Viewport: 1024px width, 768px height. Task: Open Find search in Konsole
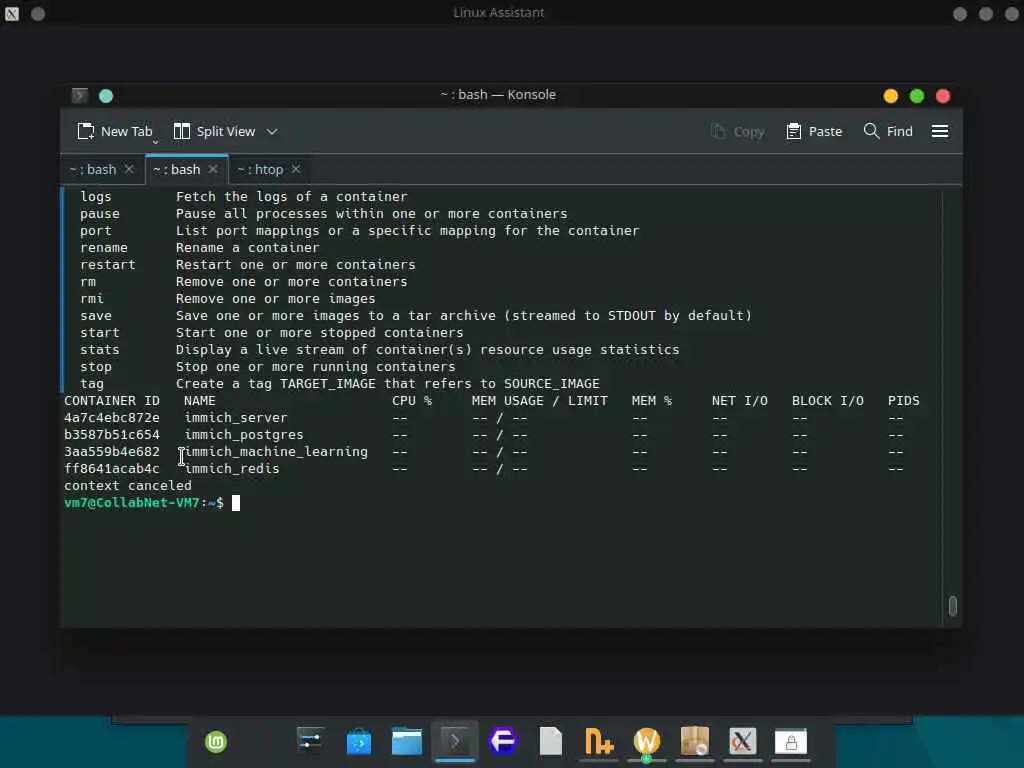(888, 131)
